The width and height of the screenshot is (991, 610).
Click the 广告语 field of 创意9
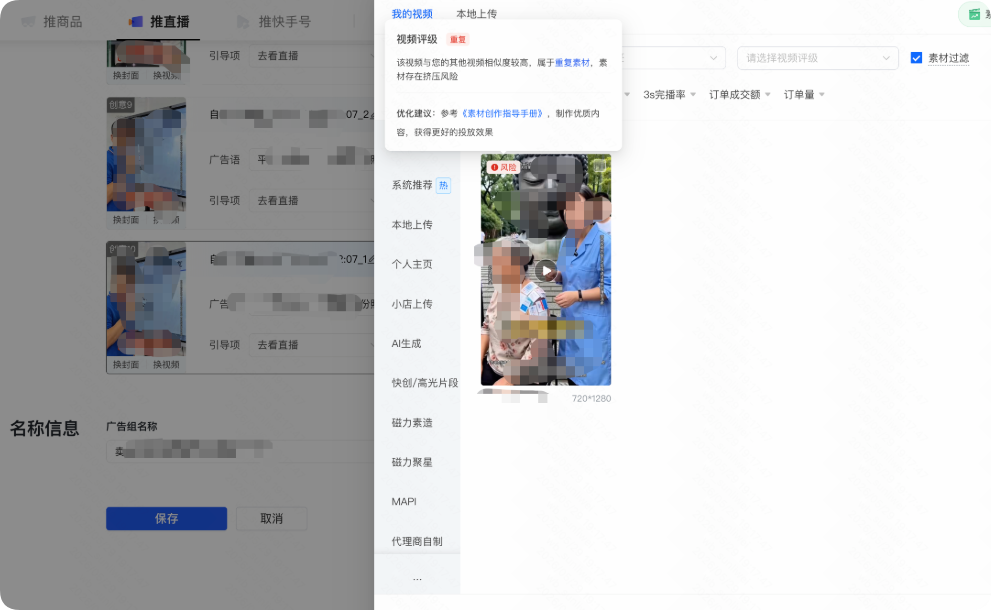click(312, 159)
